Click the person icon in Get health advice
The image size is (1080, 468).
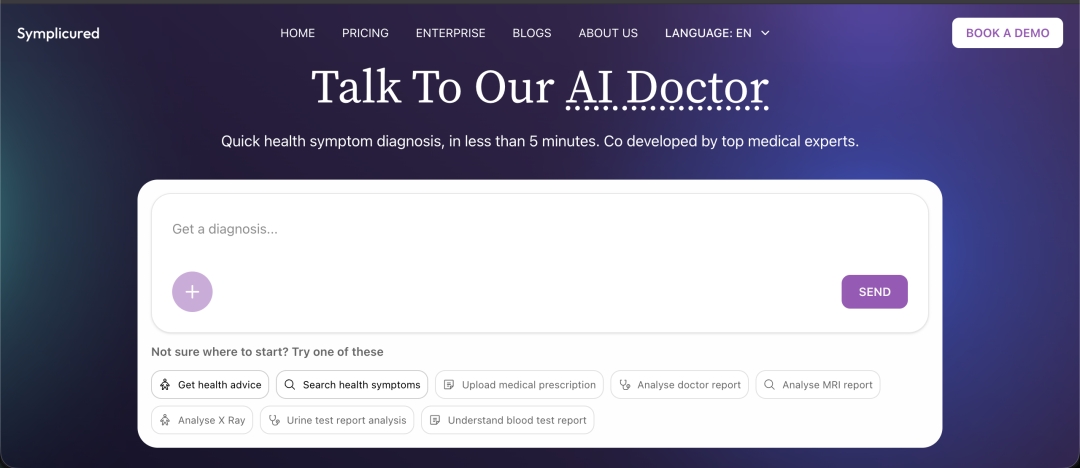click(x=165, y=385)
